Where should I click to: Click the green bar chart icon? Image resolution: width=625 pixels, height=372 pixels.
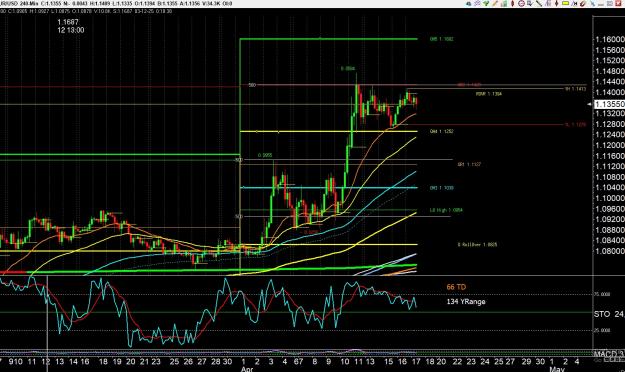504,3
